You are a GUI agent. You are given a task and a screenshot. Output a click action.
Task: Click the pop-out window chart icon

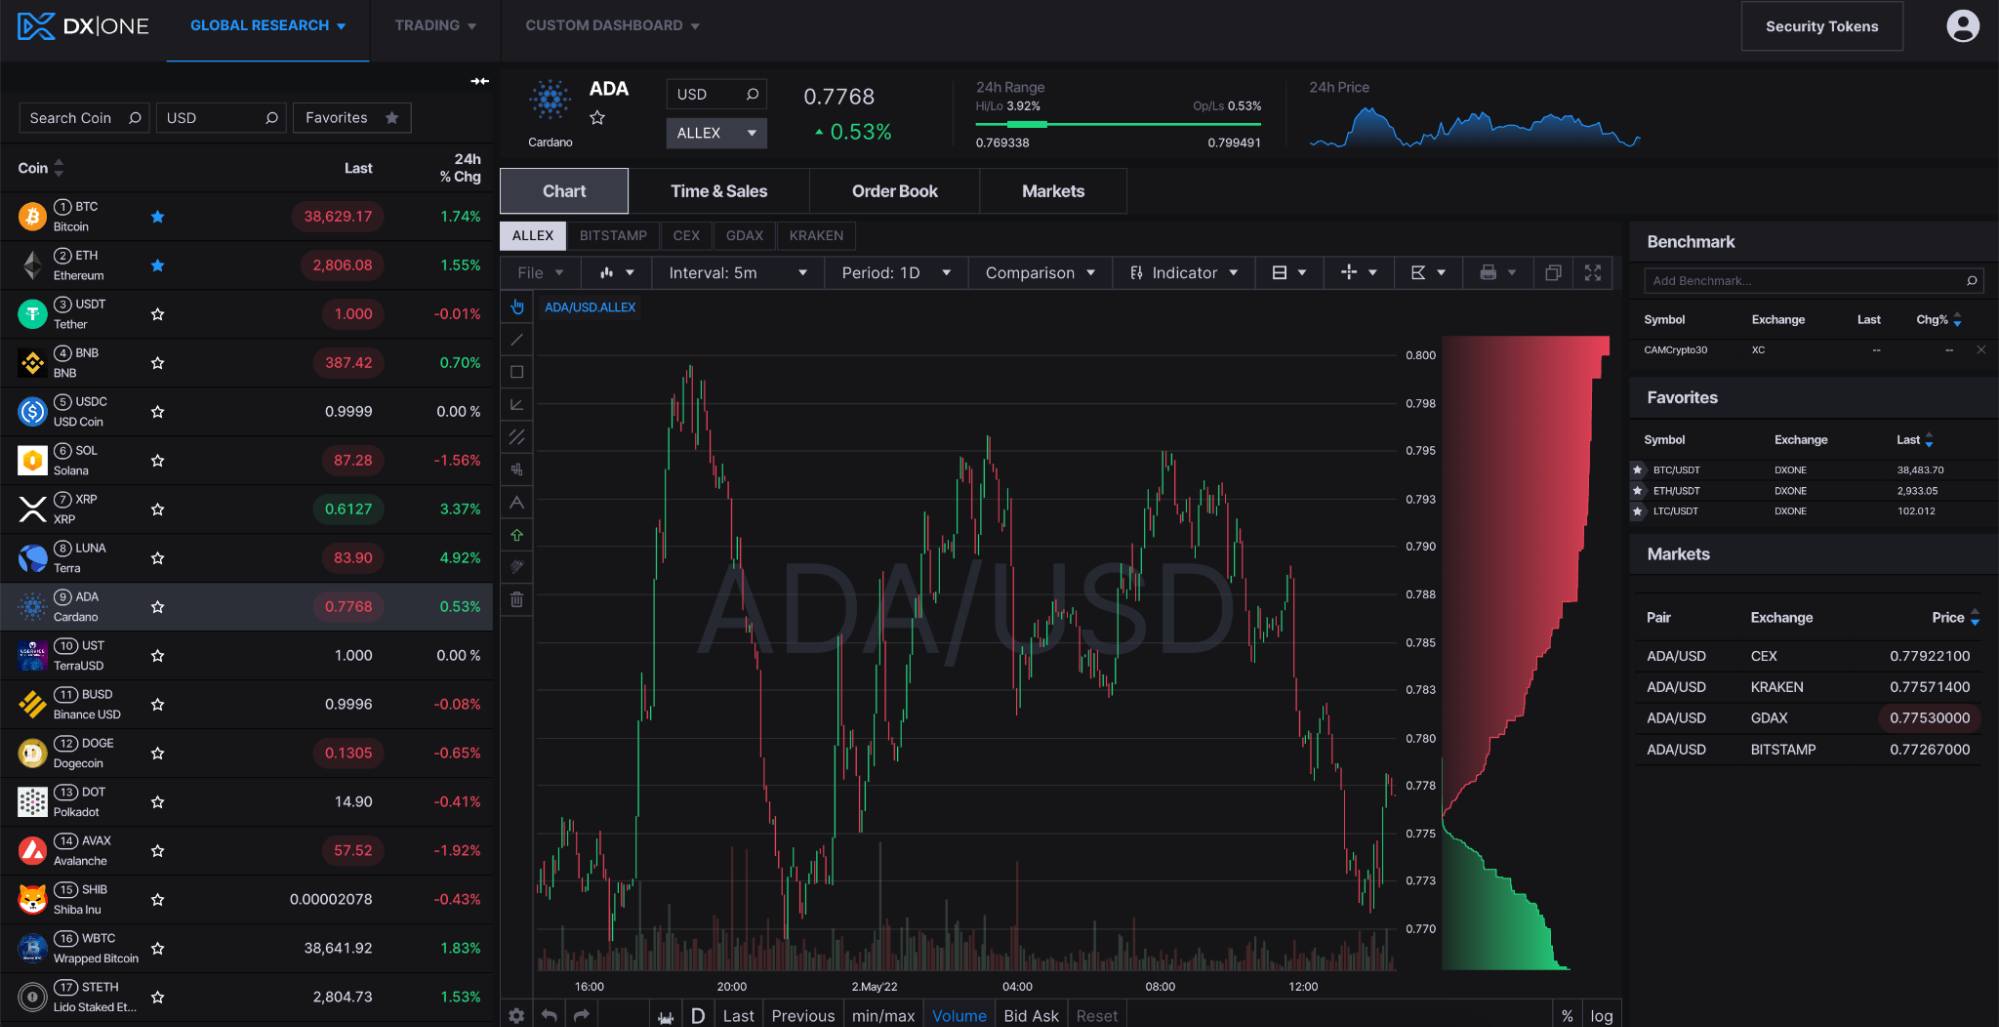(1553, 272)
